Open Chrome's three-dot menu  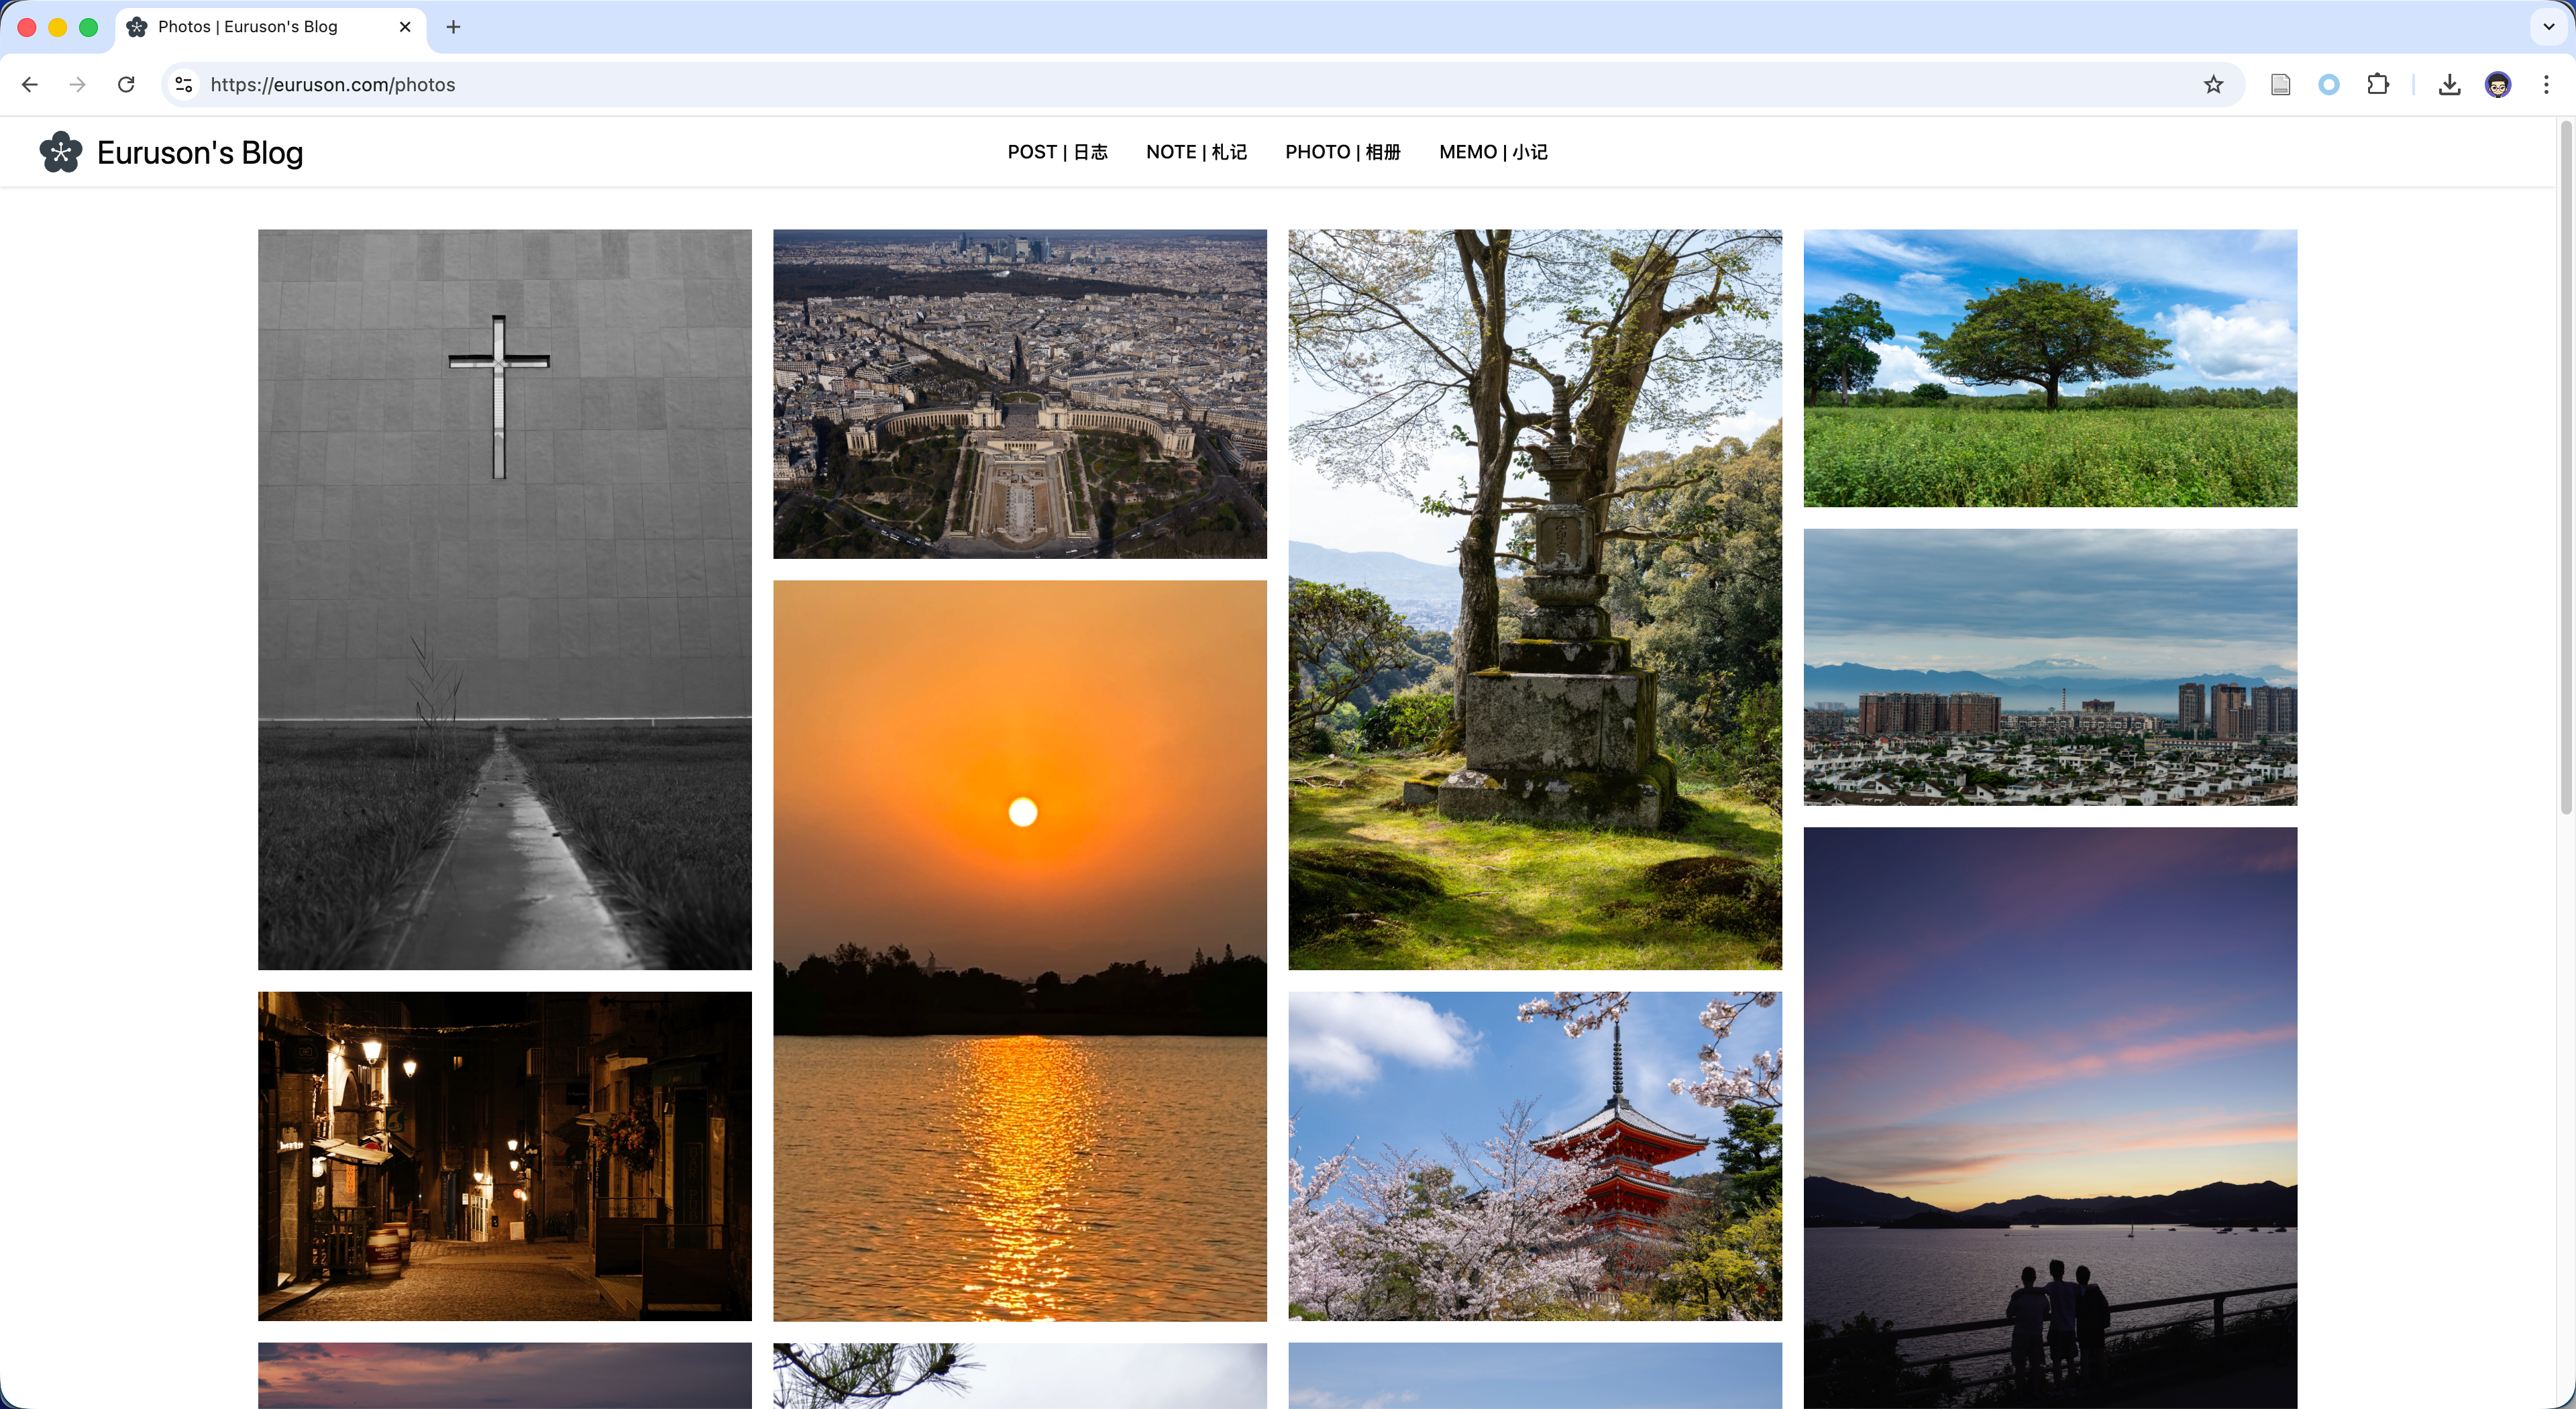point(2546,85)
